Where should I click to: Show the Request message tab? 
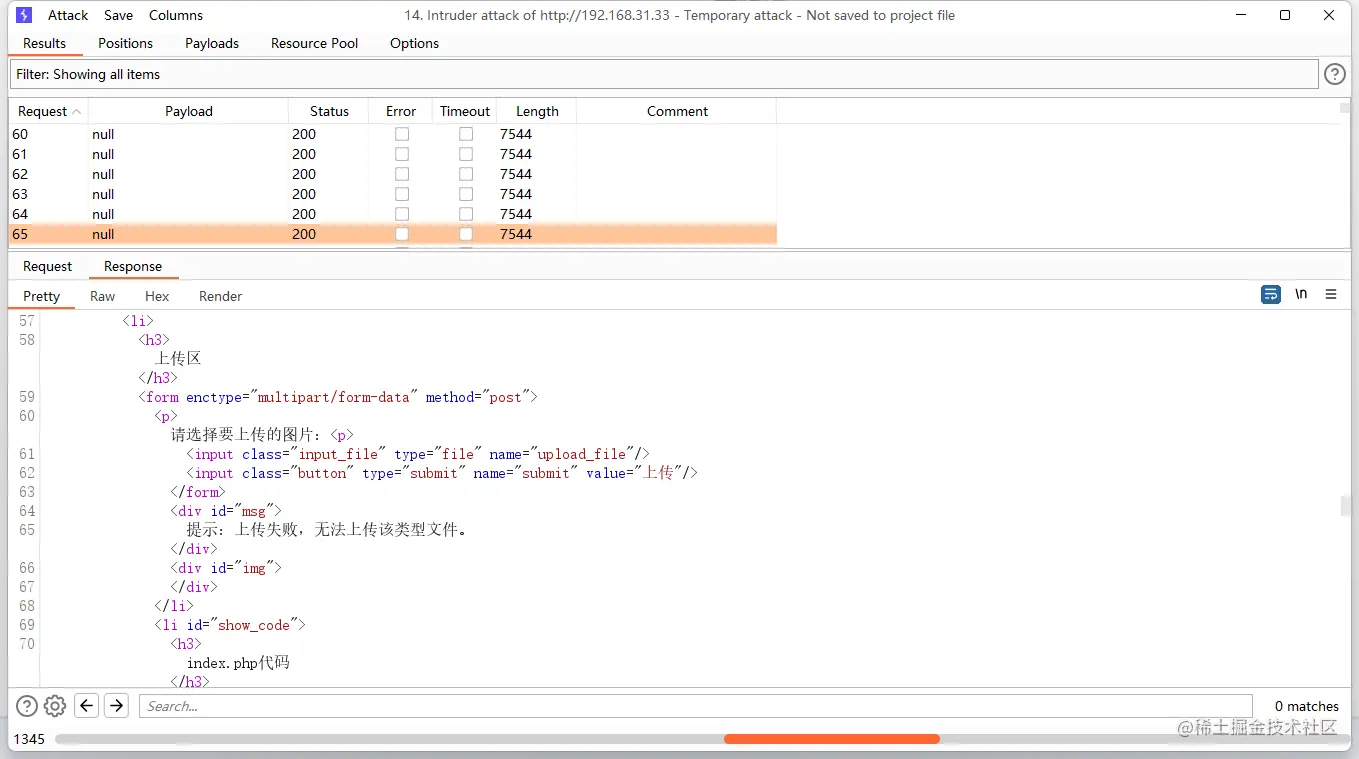click(x=48, y=266)
